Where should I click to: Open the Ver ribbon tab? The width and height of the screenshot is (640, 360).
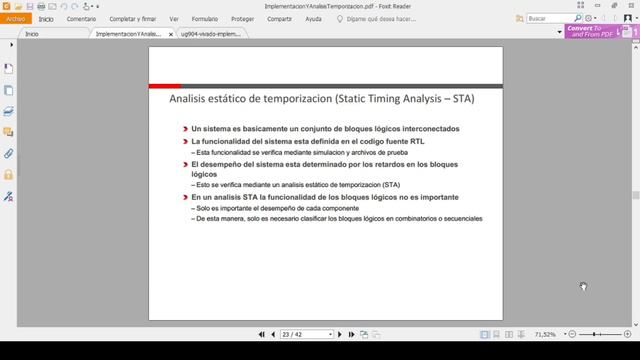tap(174, 19)
